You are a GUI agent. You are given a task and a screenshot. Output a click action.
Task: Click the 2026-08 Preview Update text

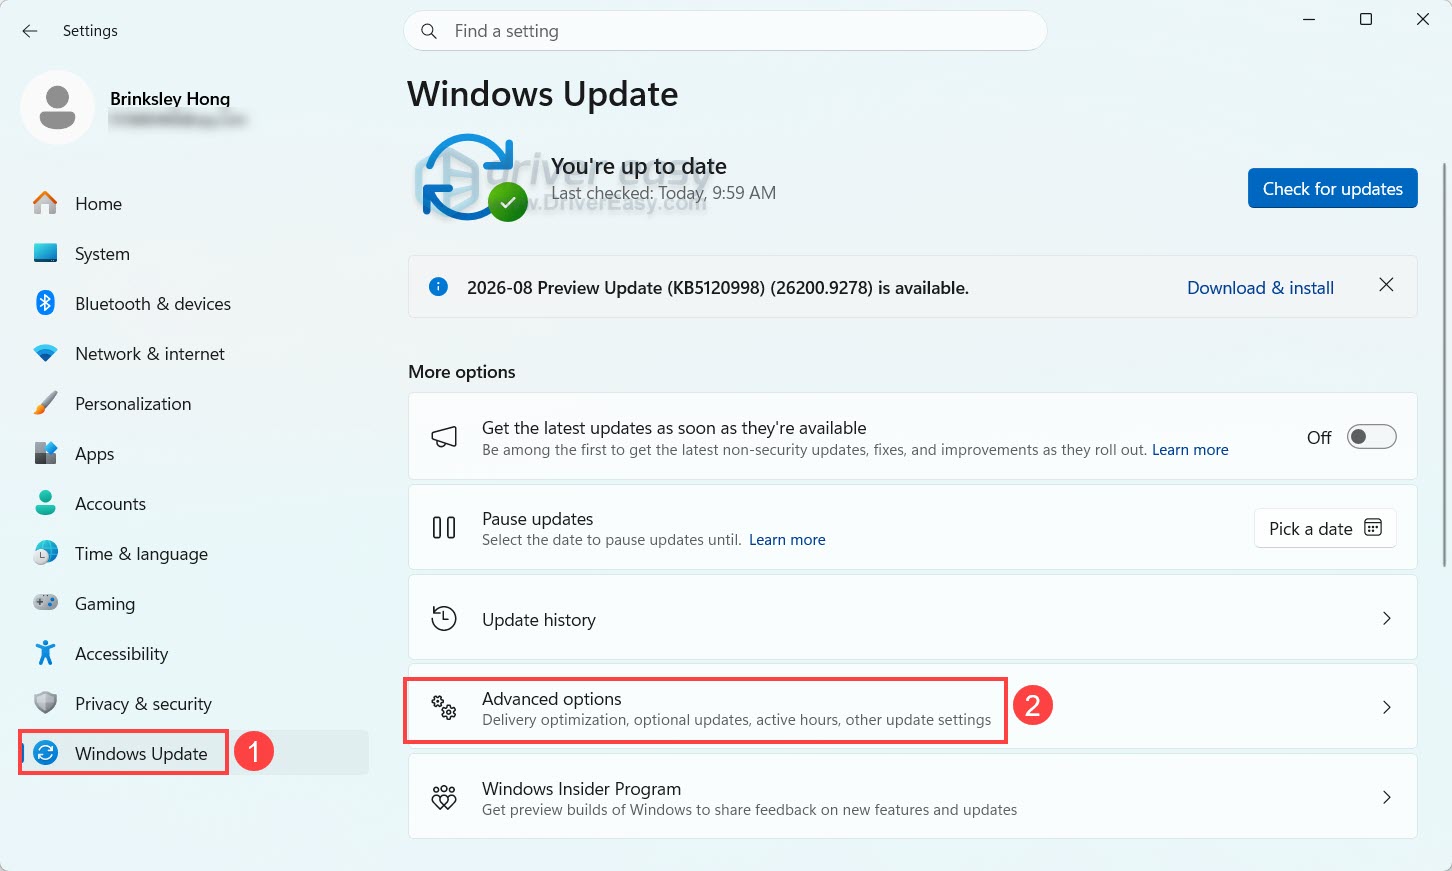[x=718, y=288]
